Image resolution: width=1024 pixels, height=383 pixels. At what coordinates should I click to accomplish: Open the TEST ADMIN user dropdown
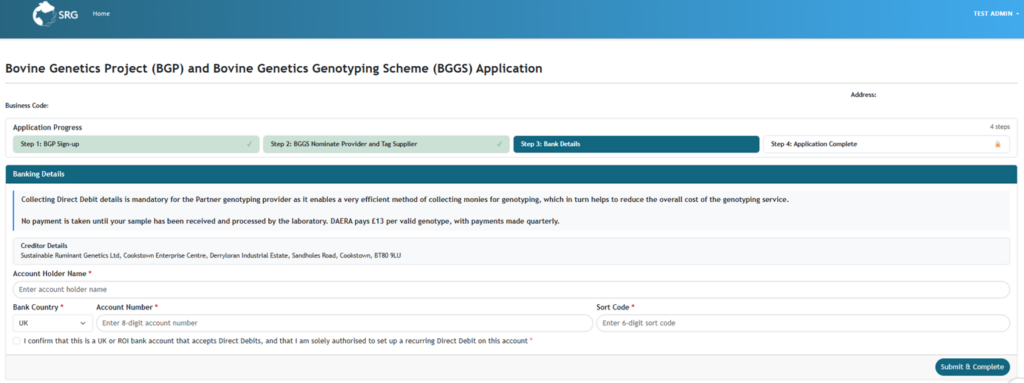pos(996,14)
